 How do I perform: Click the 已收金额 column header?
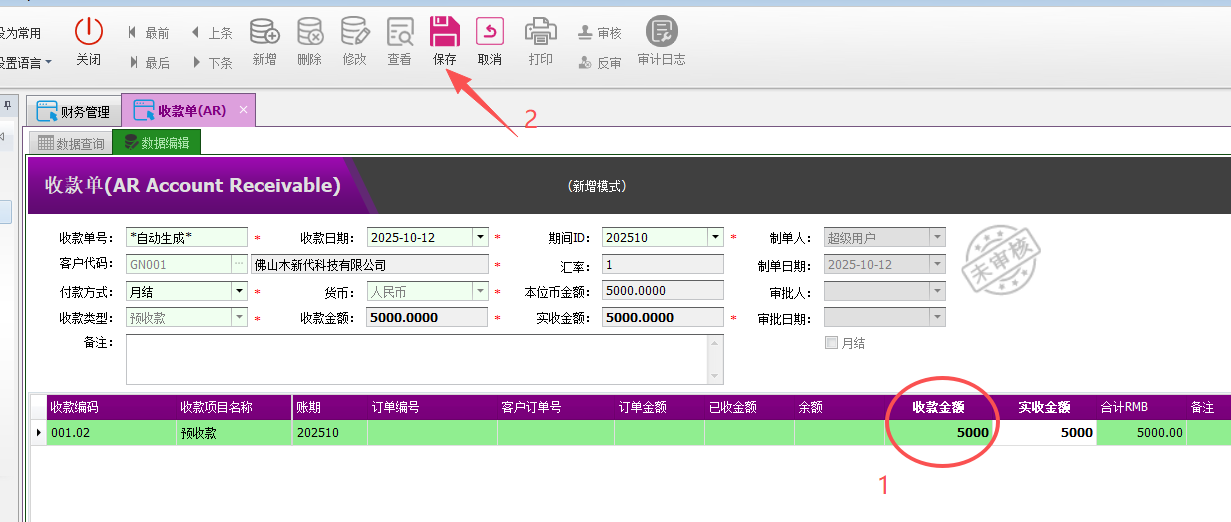(x=749, y=408)
